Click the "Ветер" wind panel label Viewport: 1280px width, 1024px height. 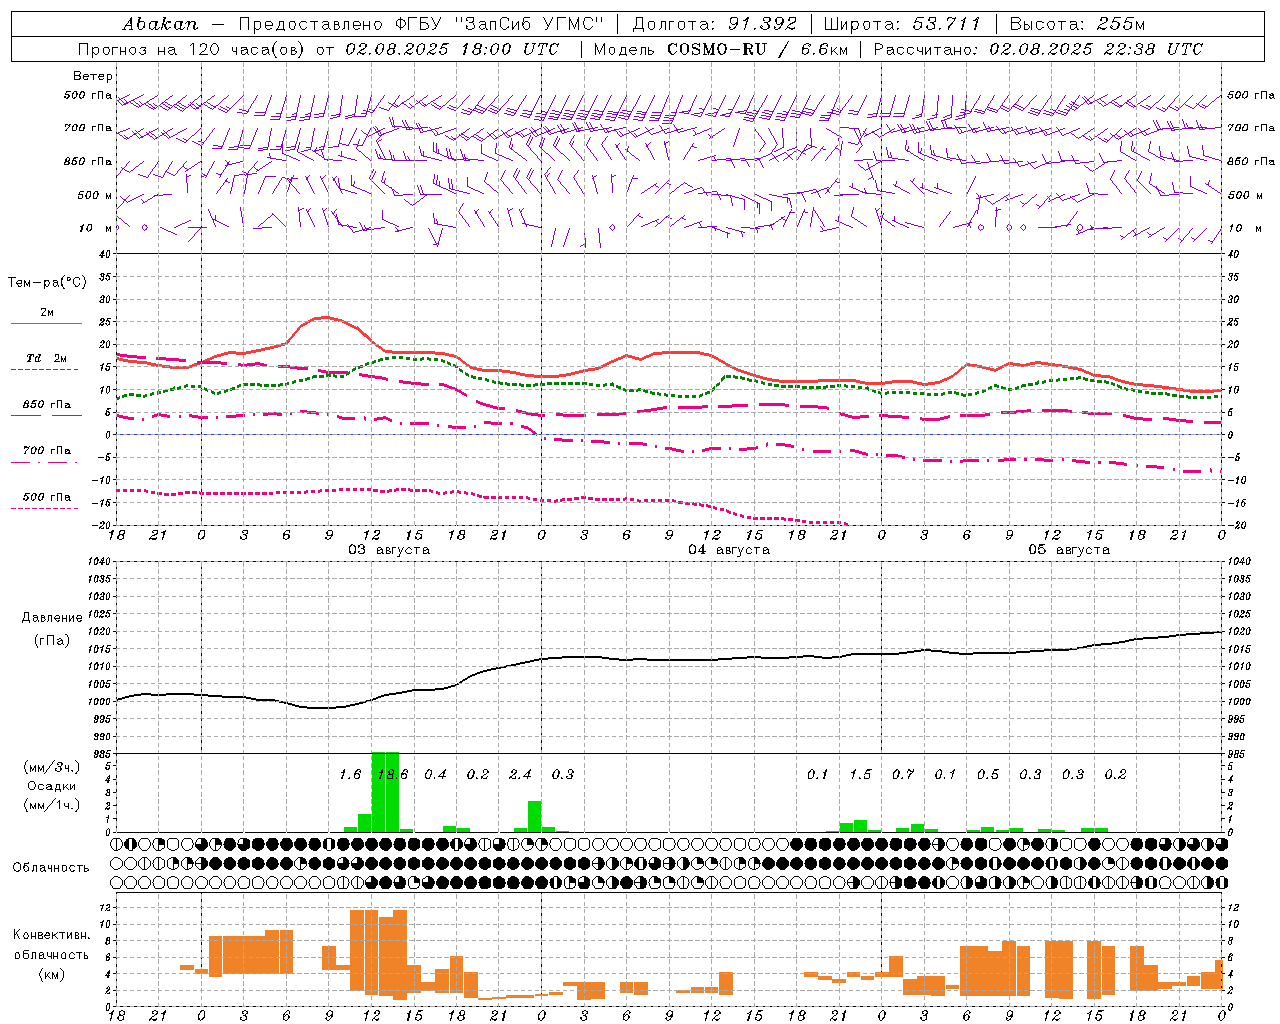tap(93, 76)
